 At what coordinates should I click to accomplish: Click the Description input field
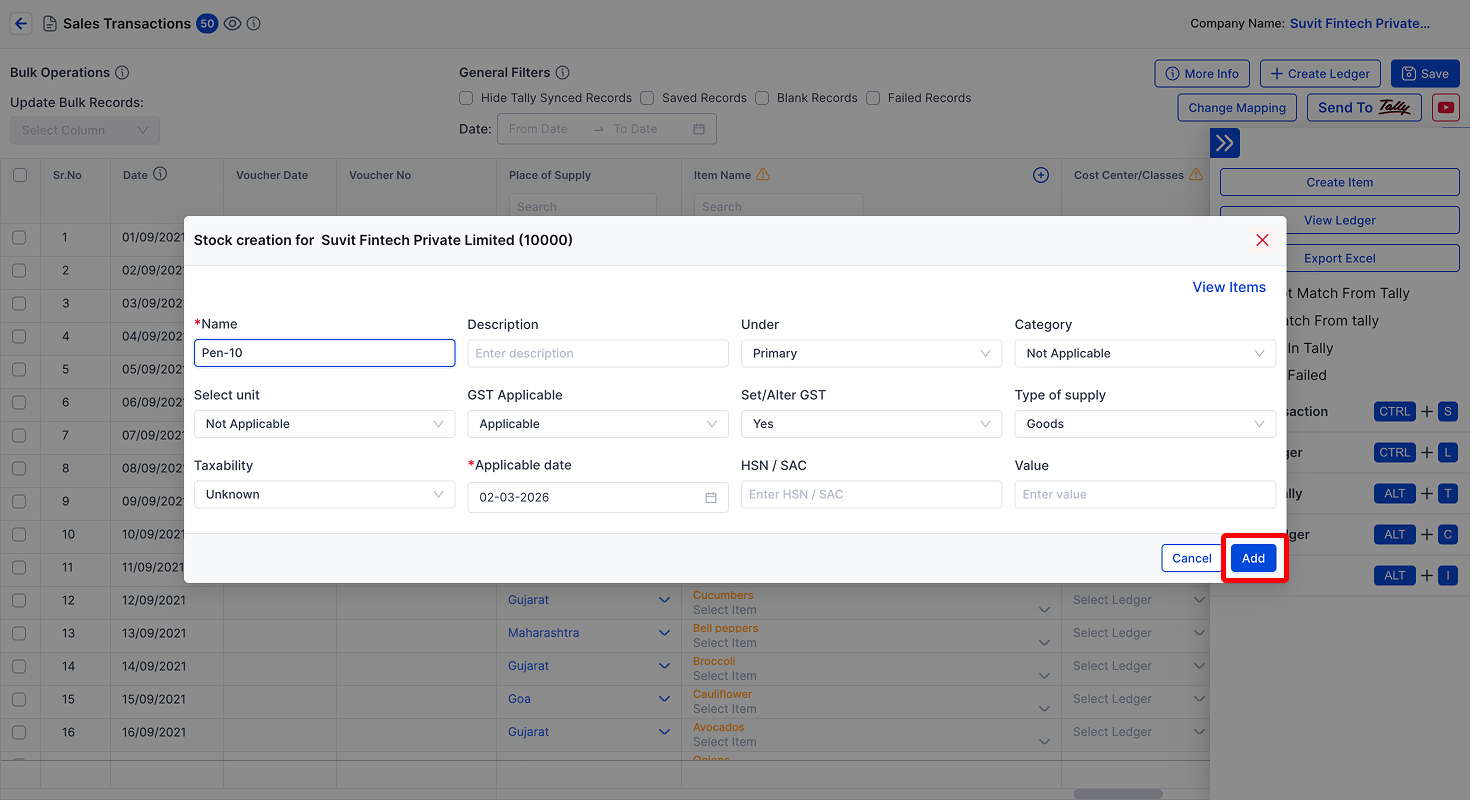click(x=598, y=353)
